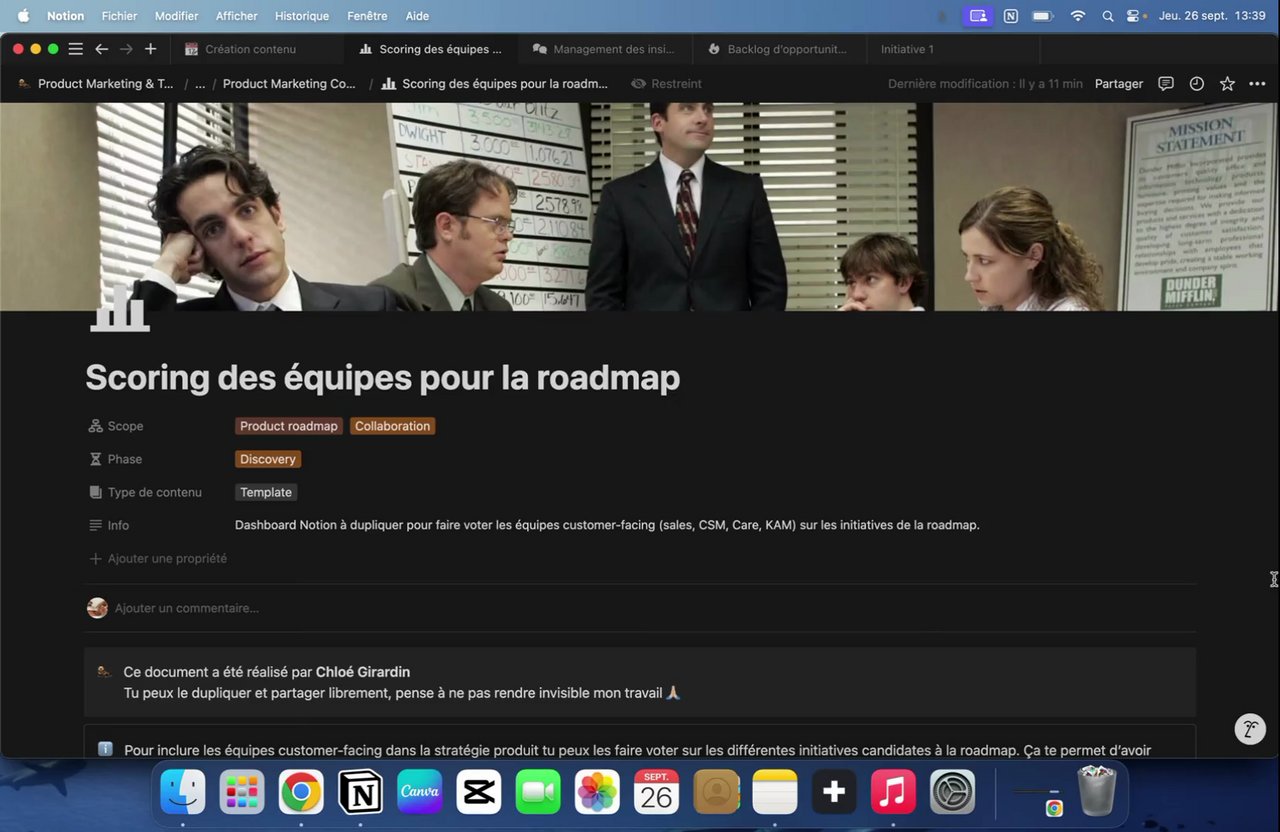Expand the collapsed breadcrumb ellipsis
Screen dimensions: 1280x832
tap(200, 84)
